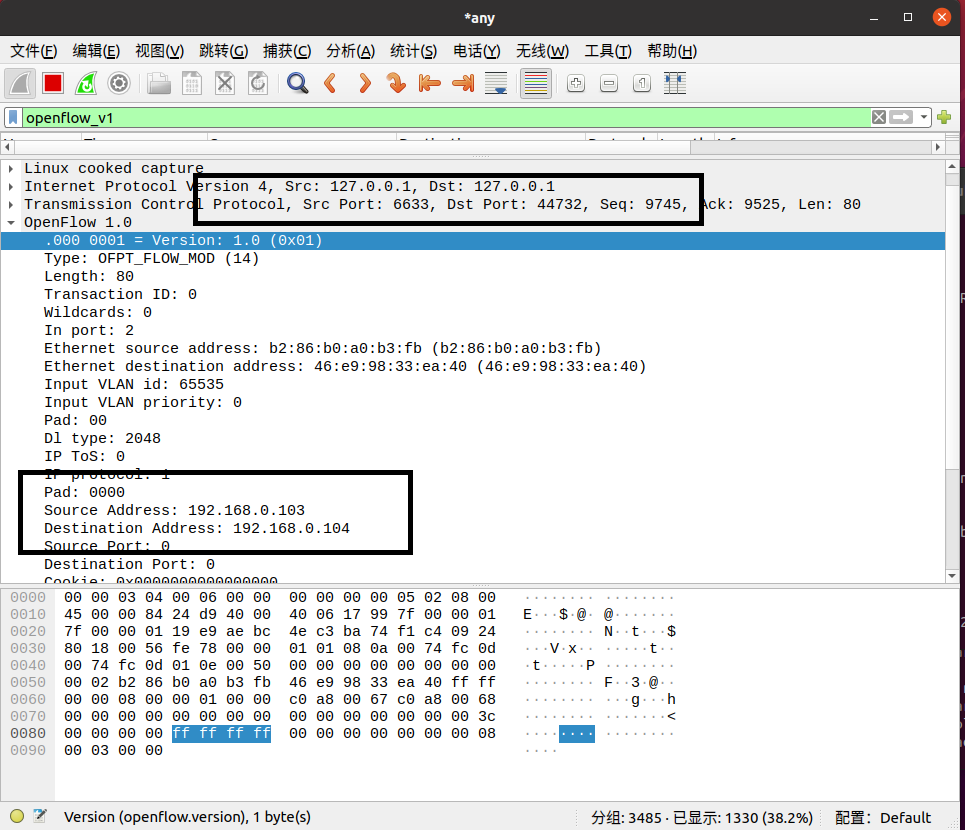The image size is (965, 830).
Task: Open a capture file with the folder icon
Action: [x=159, y=83]
